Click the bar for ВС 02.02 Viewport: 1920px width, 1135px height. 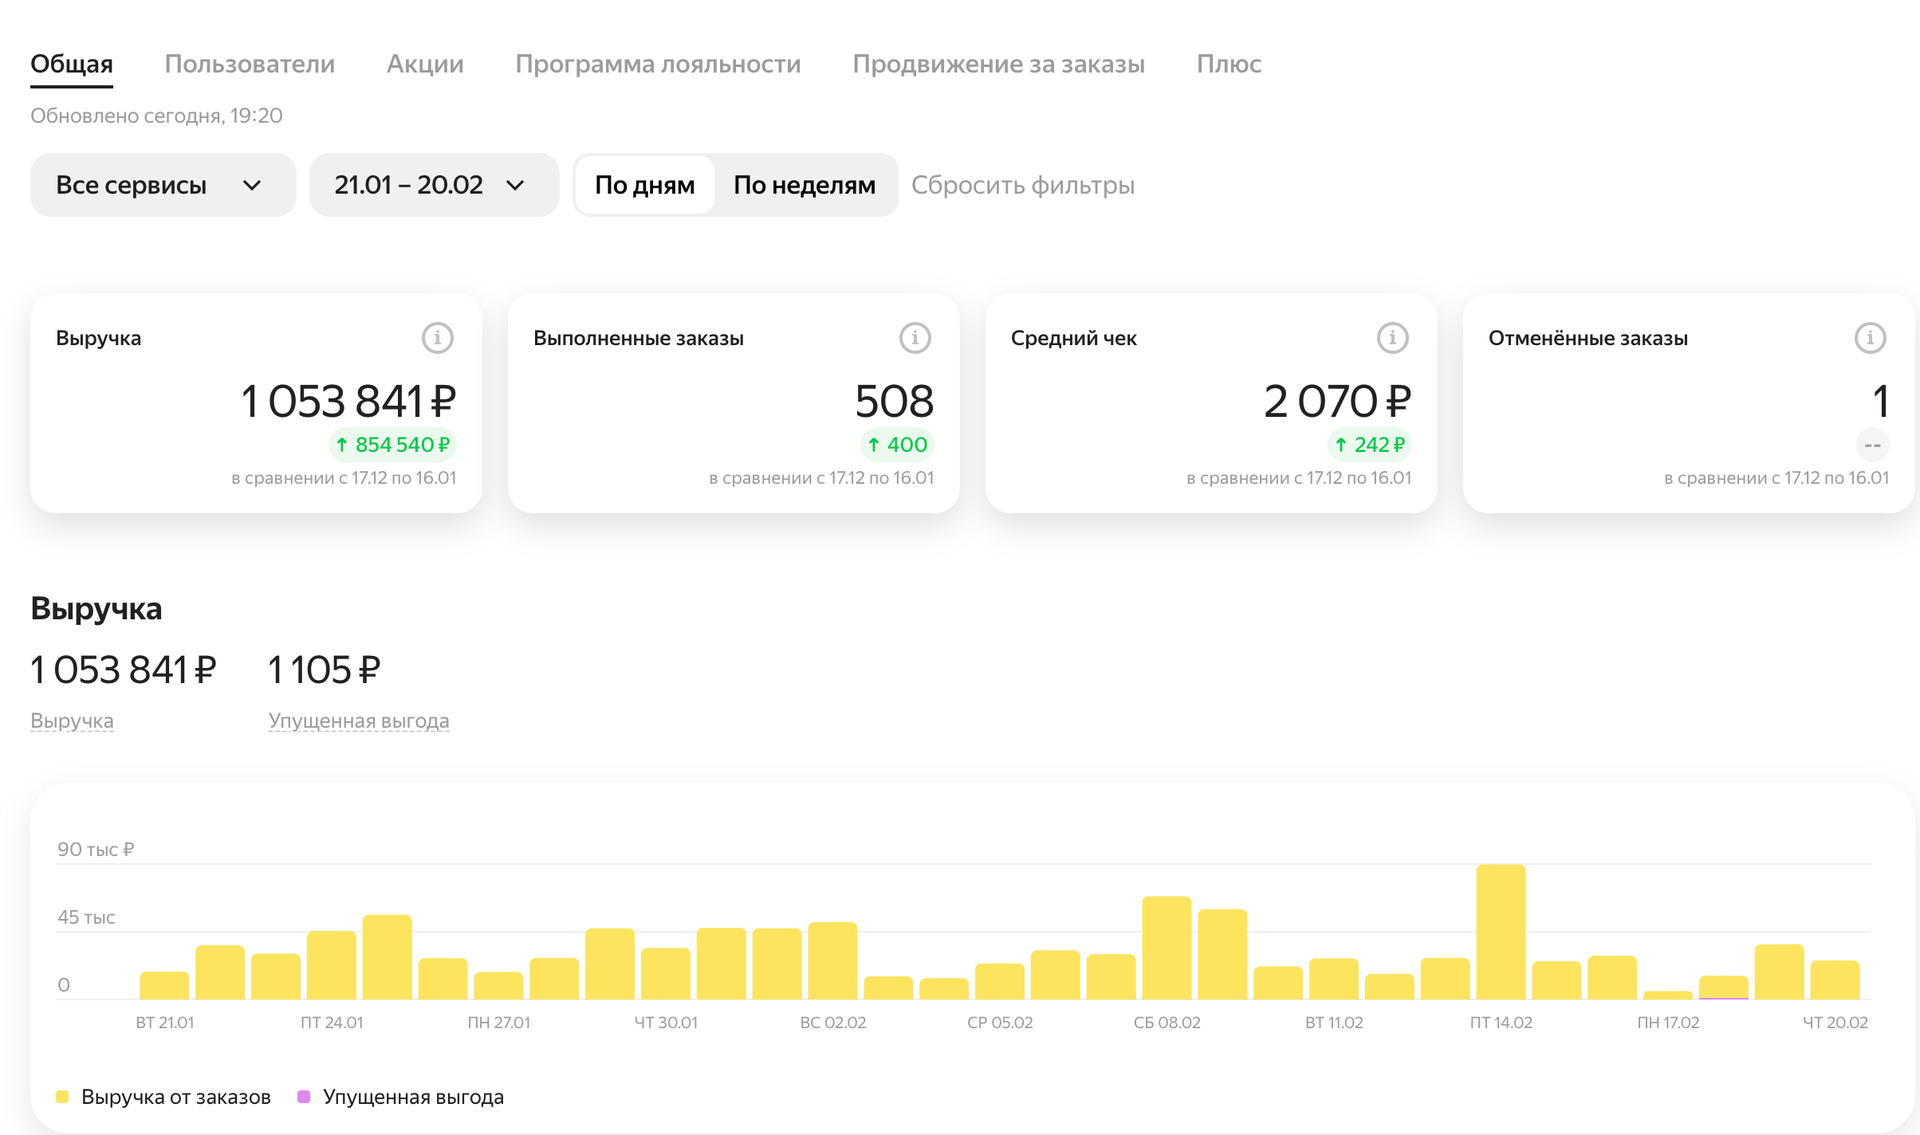point(833,961)
